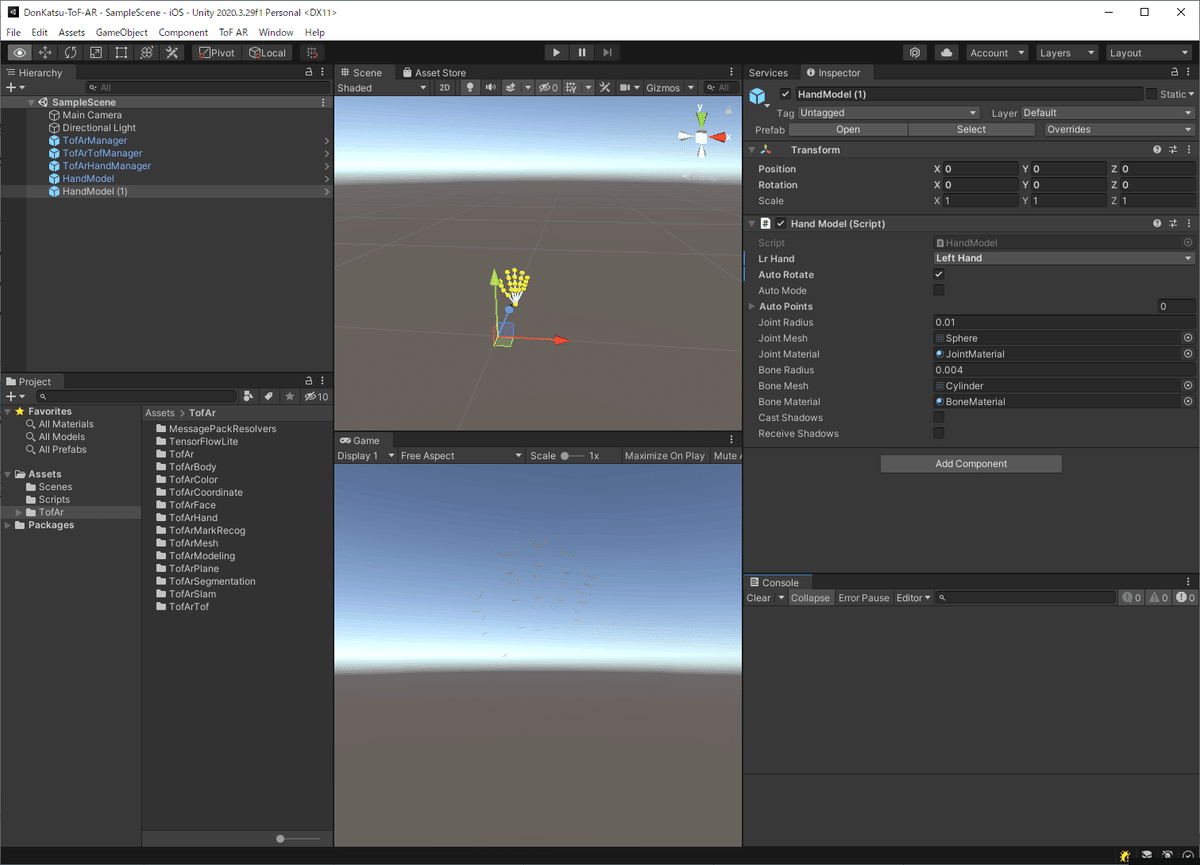Open the Component menu

tap(183, 32)
